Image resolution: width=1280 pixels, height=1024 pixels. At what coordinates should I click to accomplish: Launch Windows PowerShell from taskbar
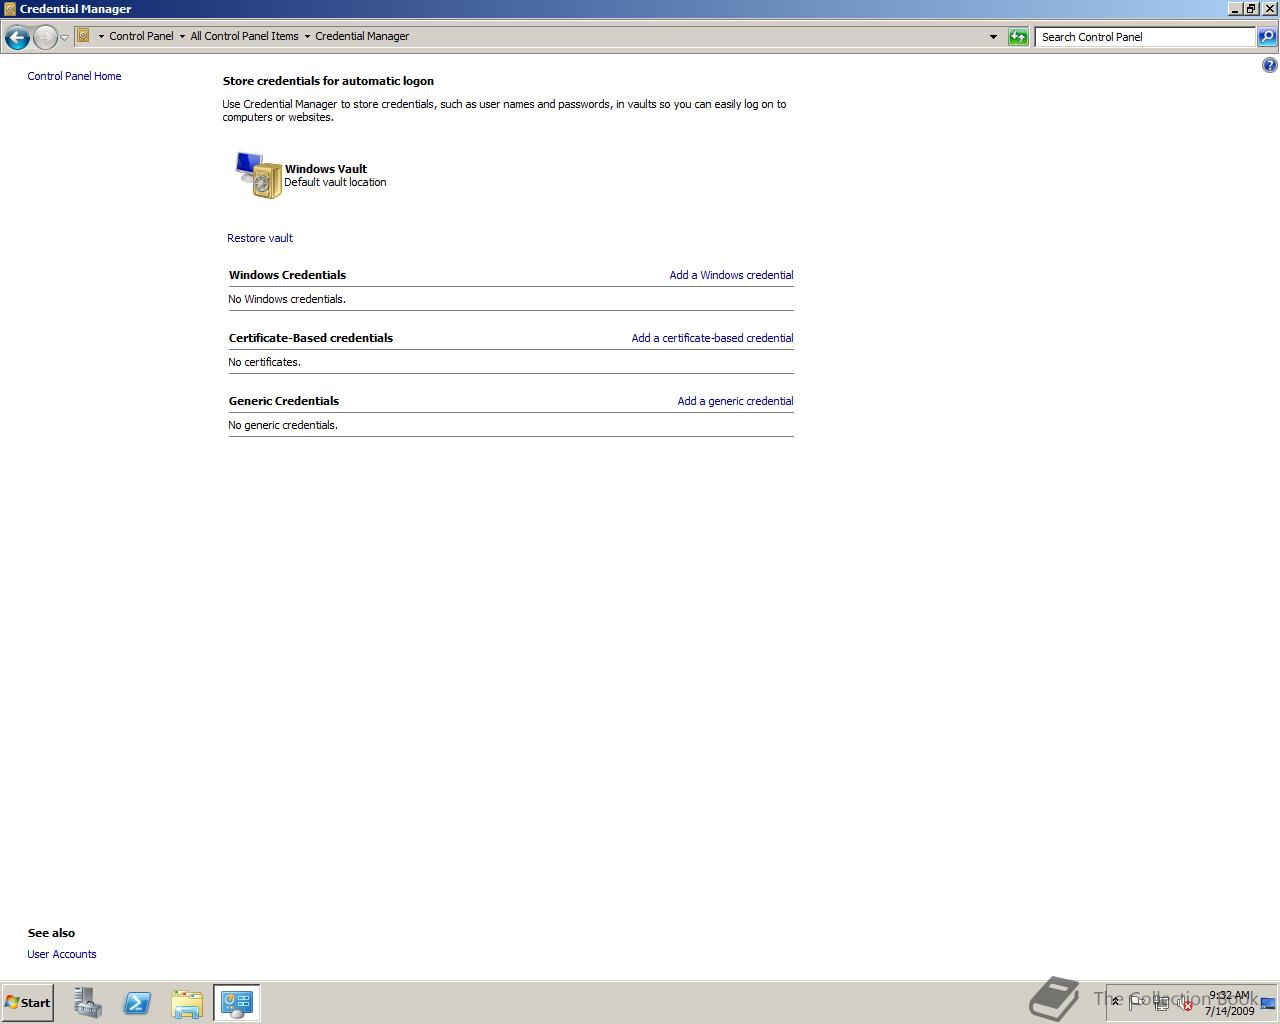(x=137, y=1003)
